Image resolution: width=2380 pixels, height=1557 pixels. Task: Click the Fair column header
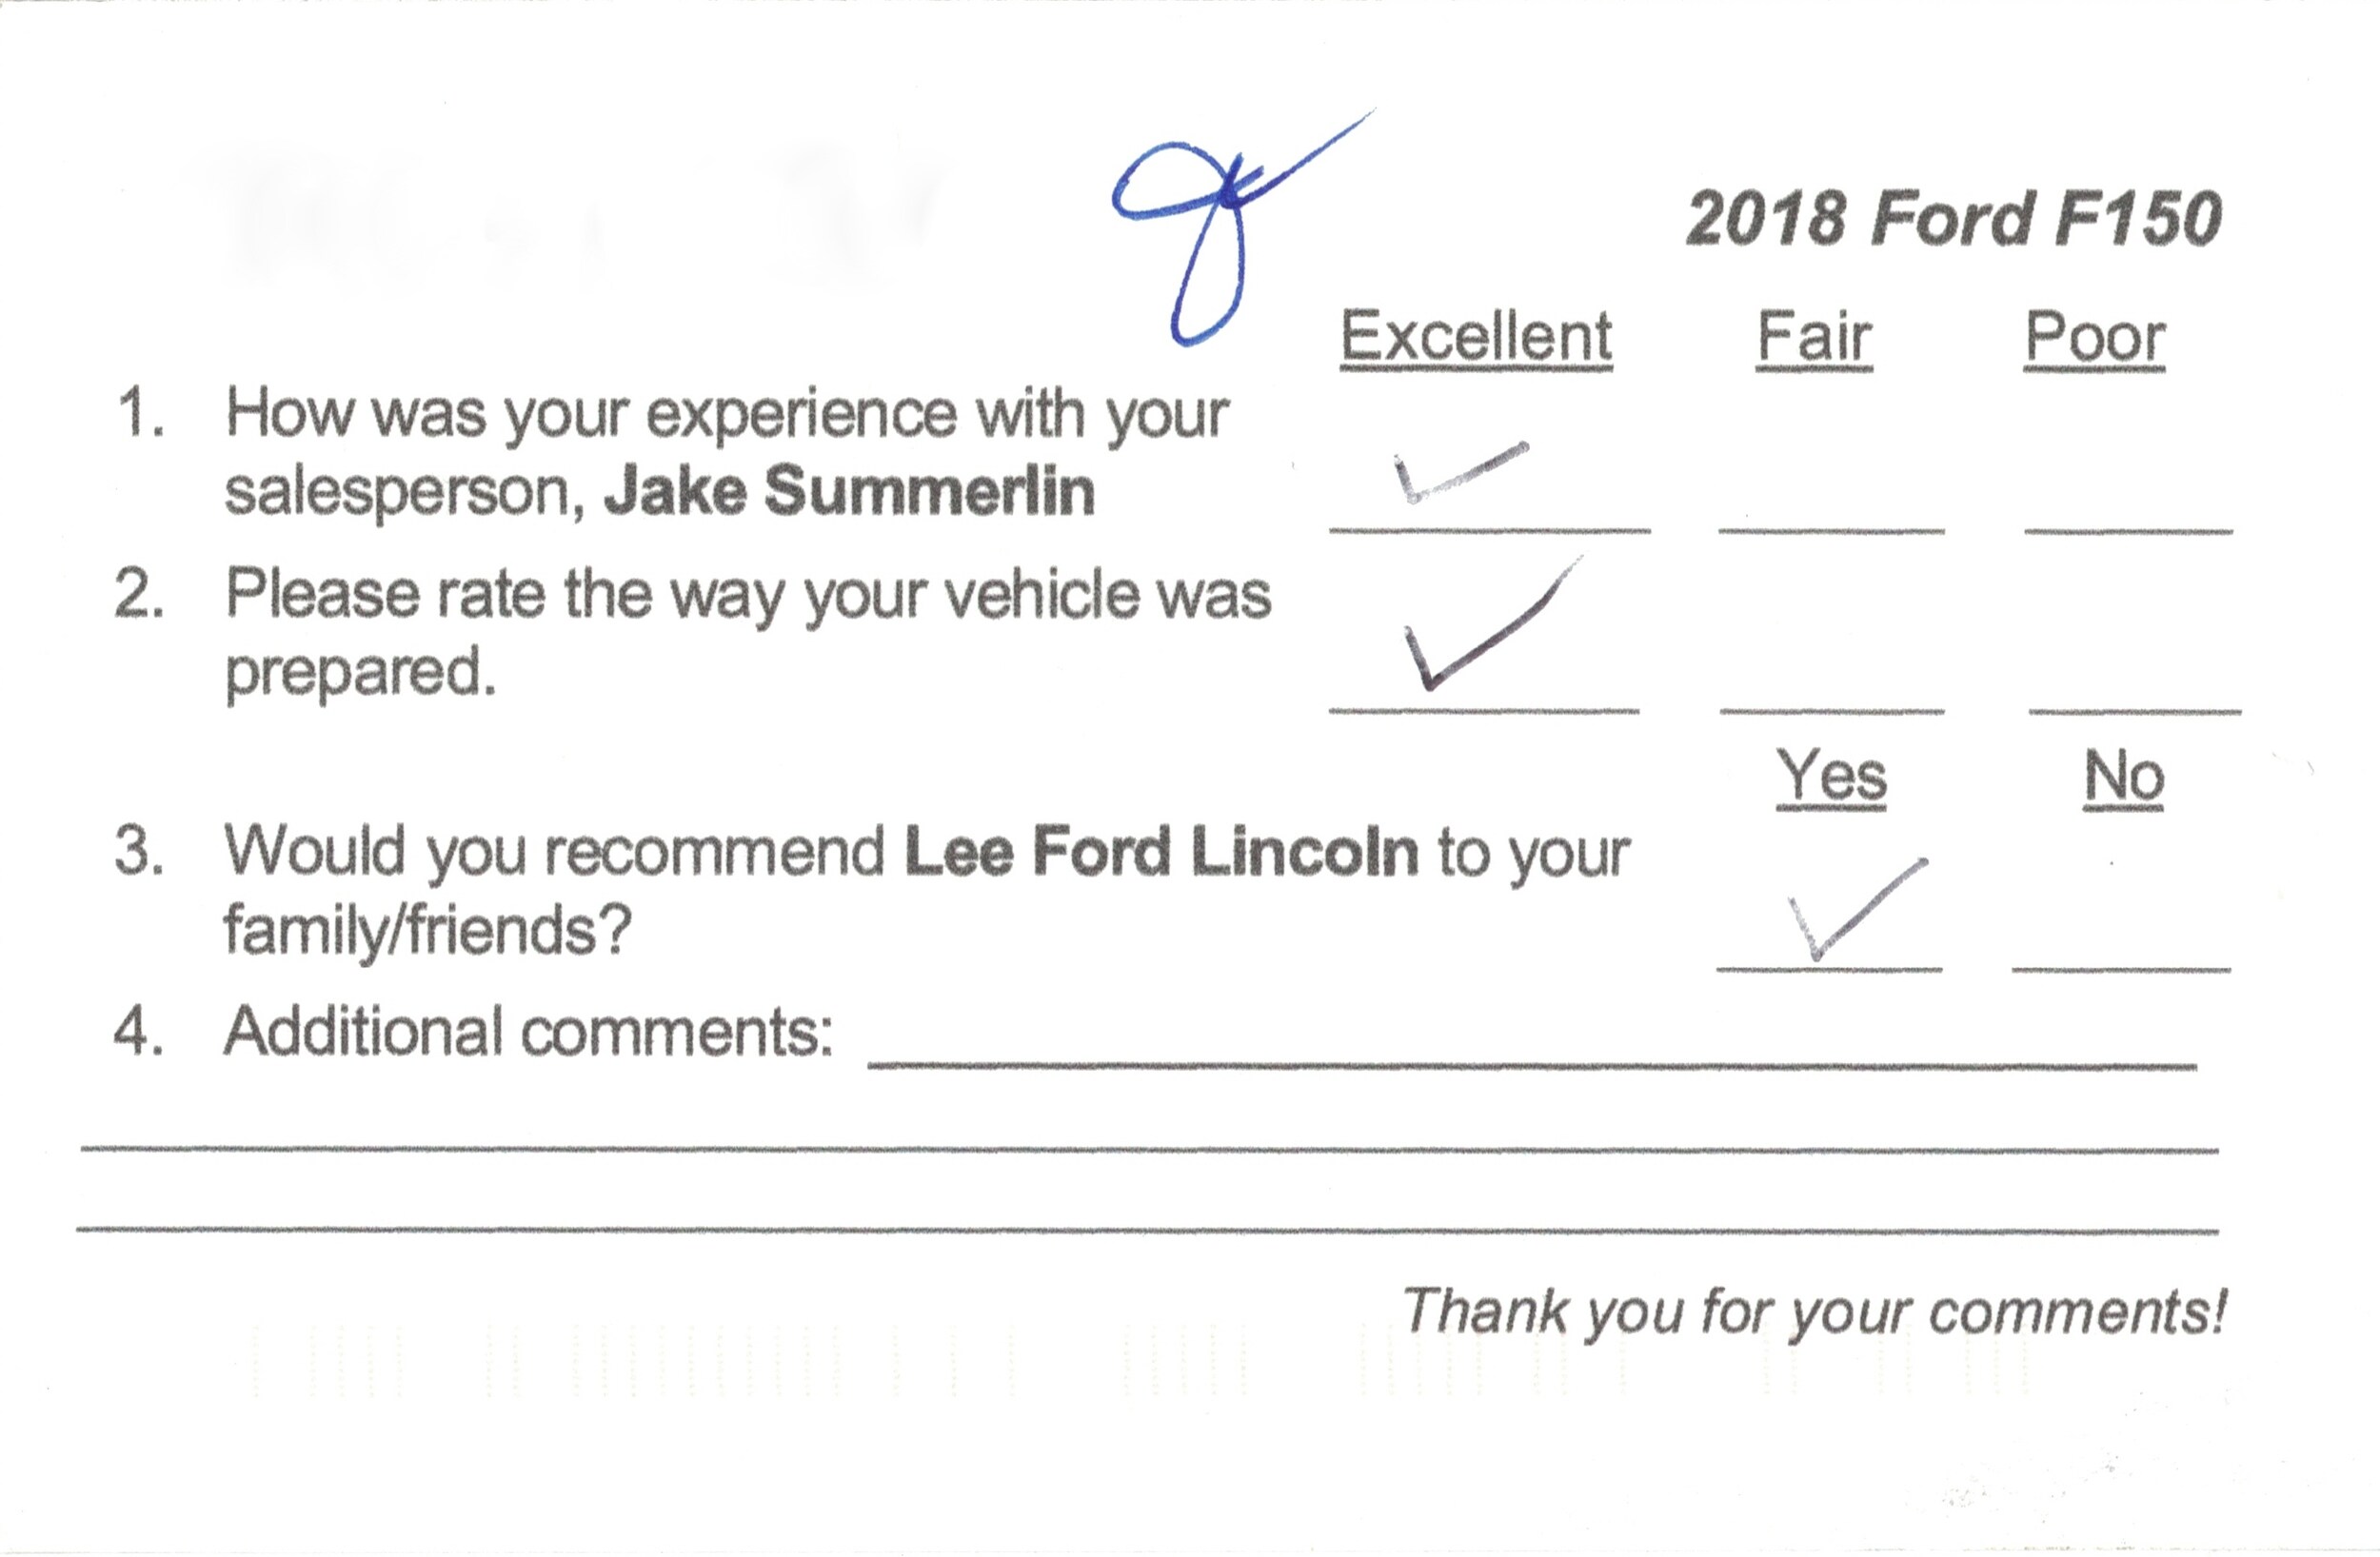1814,338
